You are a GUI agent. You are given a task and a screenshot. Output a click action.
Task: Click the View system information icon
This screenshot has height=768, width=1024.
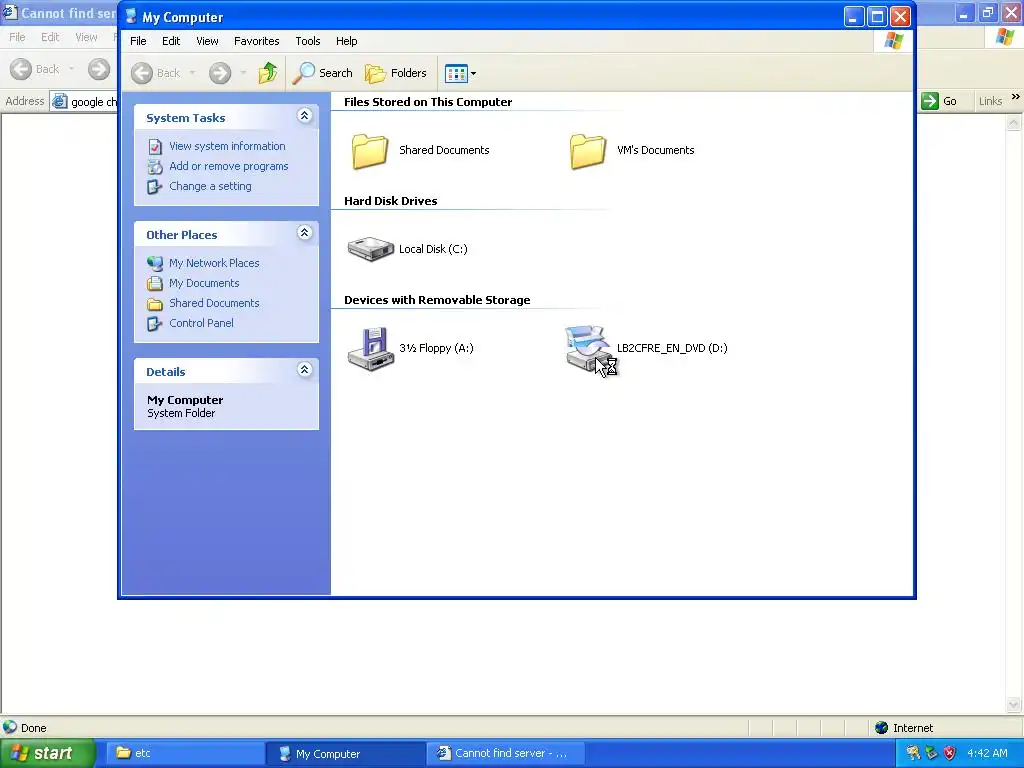(x=155, y=146)
